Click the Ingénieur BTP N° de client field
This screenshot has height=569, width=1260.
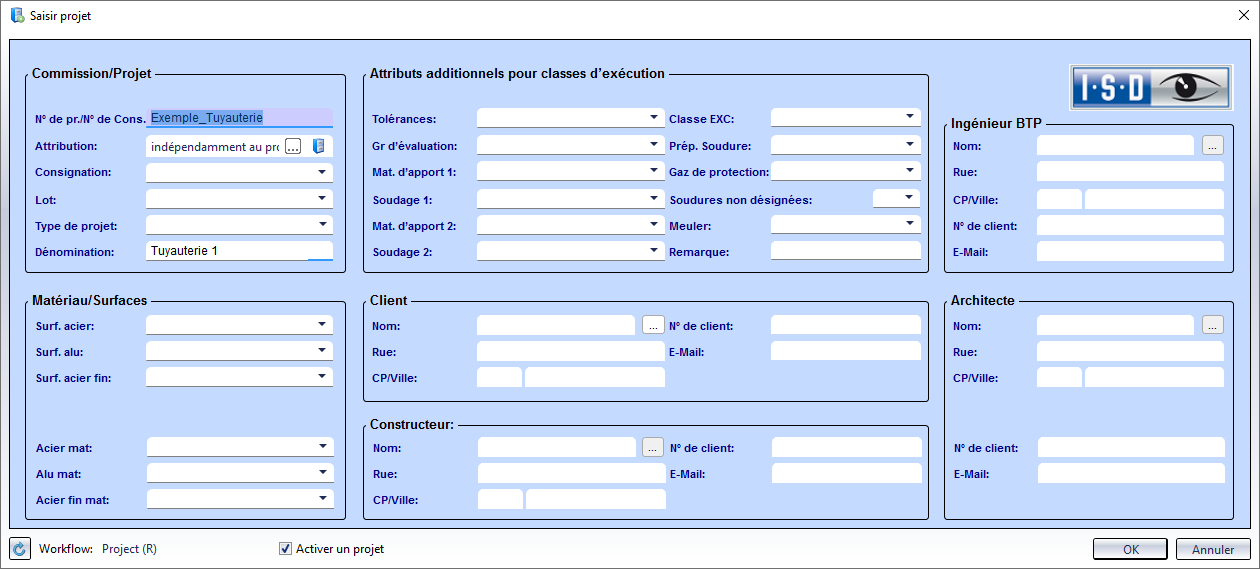point(1130,225)
